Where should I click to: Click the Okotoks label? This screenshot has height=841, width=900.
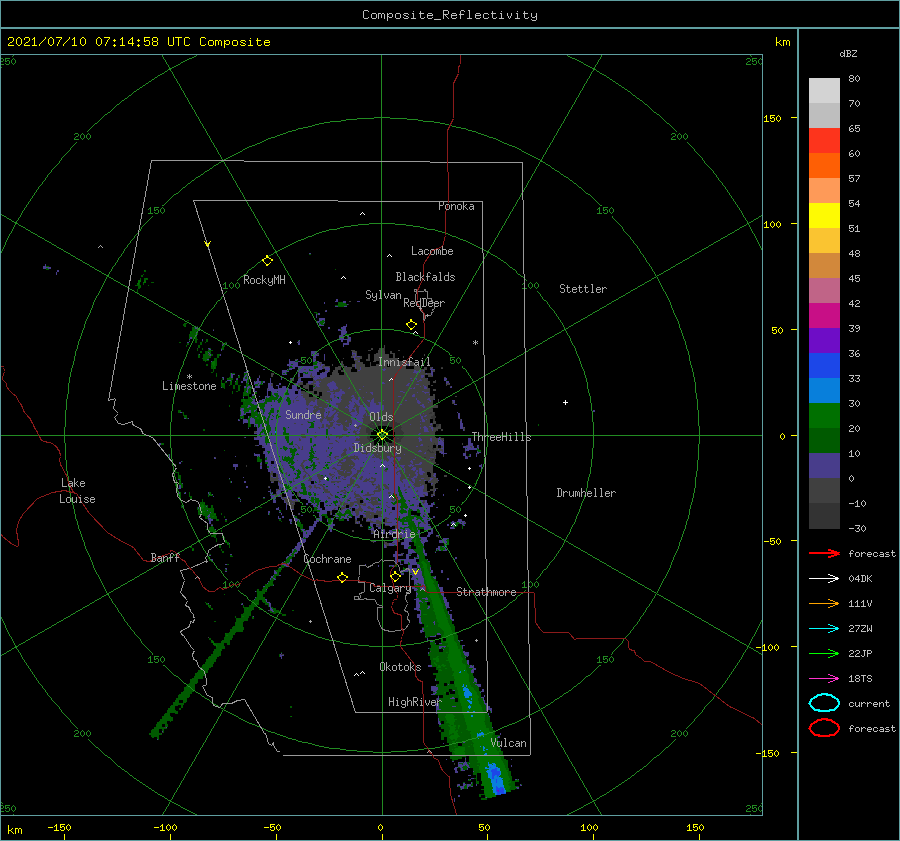click(x=400, y=667)
